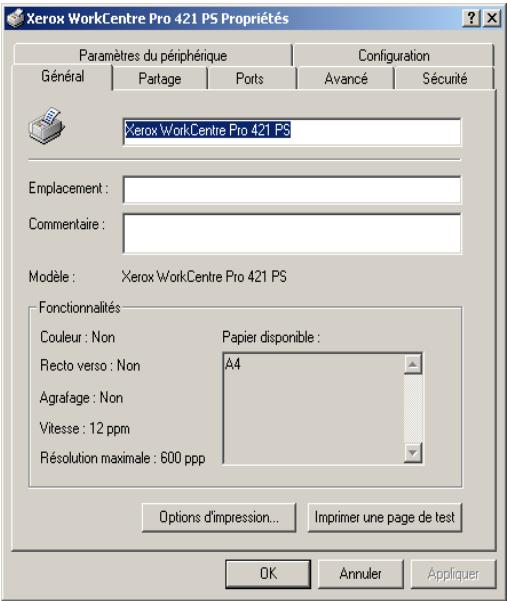Click the Papier disponible label

pyautogui.click(x=271, y=337)
